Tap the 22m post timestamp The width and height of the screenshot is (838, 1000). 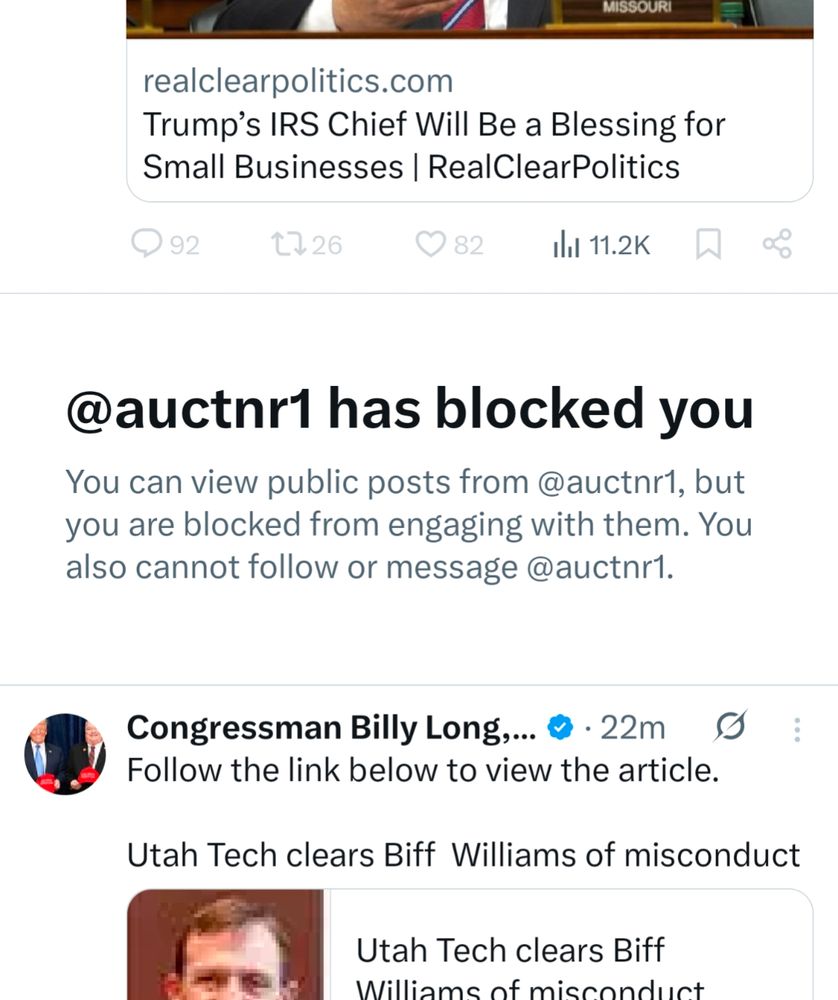point(632,729)
